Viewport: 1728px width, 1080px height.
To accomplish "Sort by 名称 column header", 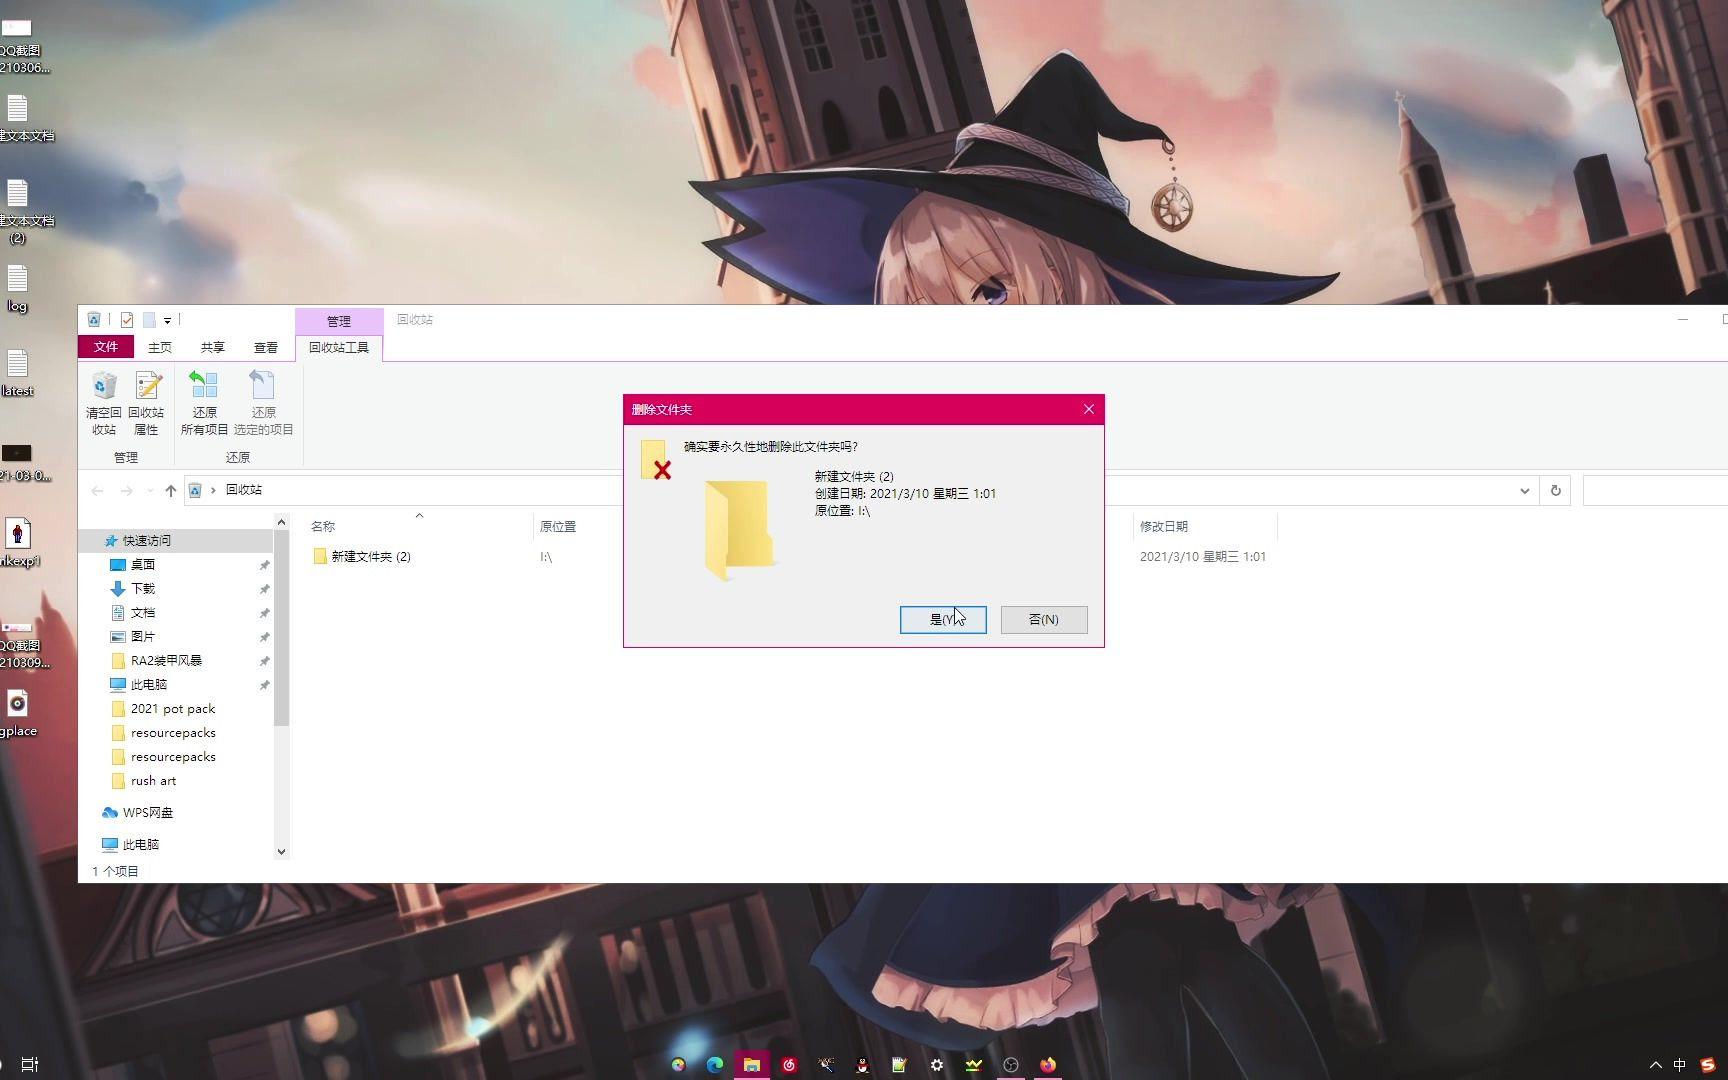I will pyautogui.click(x=323, y=526).
